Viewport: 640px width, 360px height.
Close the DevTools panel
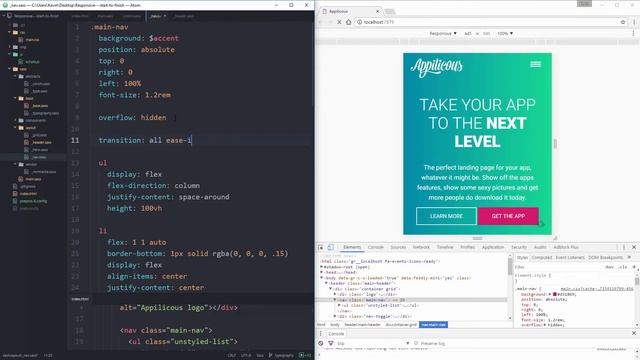(x=634, y=247)
